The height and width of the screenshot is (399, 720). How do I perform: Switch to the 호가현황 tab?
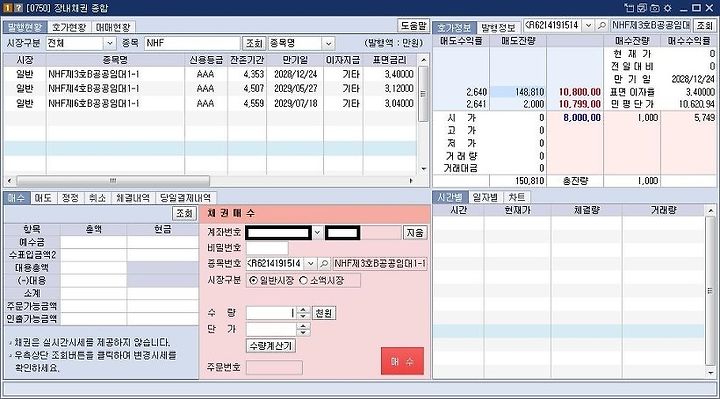pyautogui.click(x=69, y=27)
